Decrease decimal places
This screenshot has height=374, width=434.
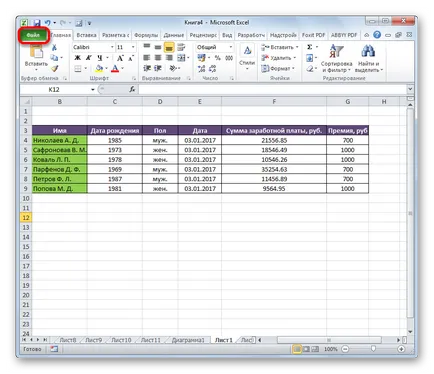point(212,69)
